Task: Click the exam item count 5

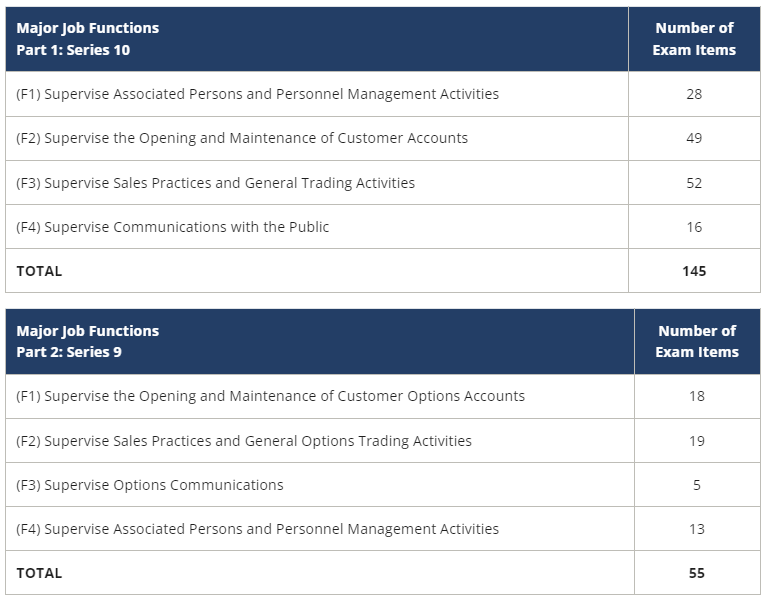Action: coord(697,485)
